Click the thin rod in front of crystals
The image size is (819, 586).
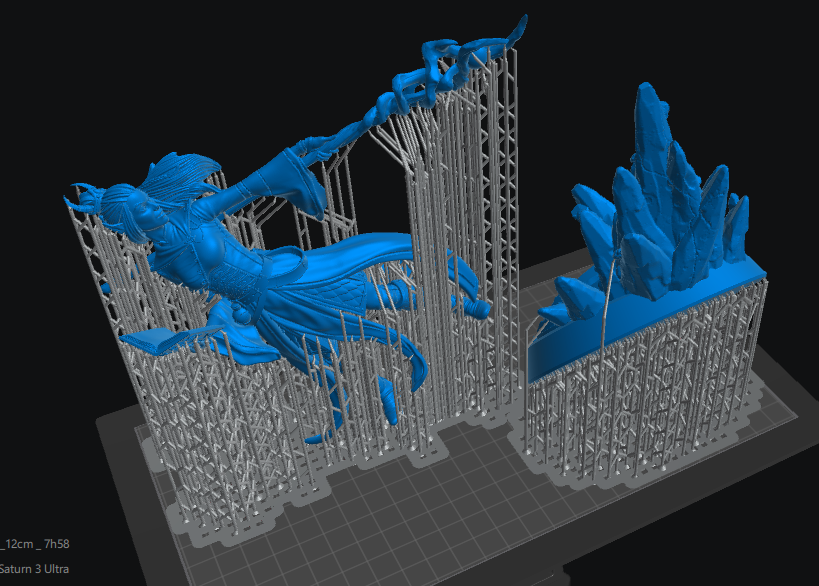(x=607, y=300)
